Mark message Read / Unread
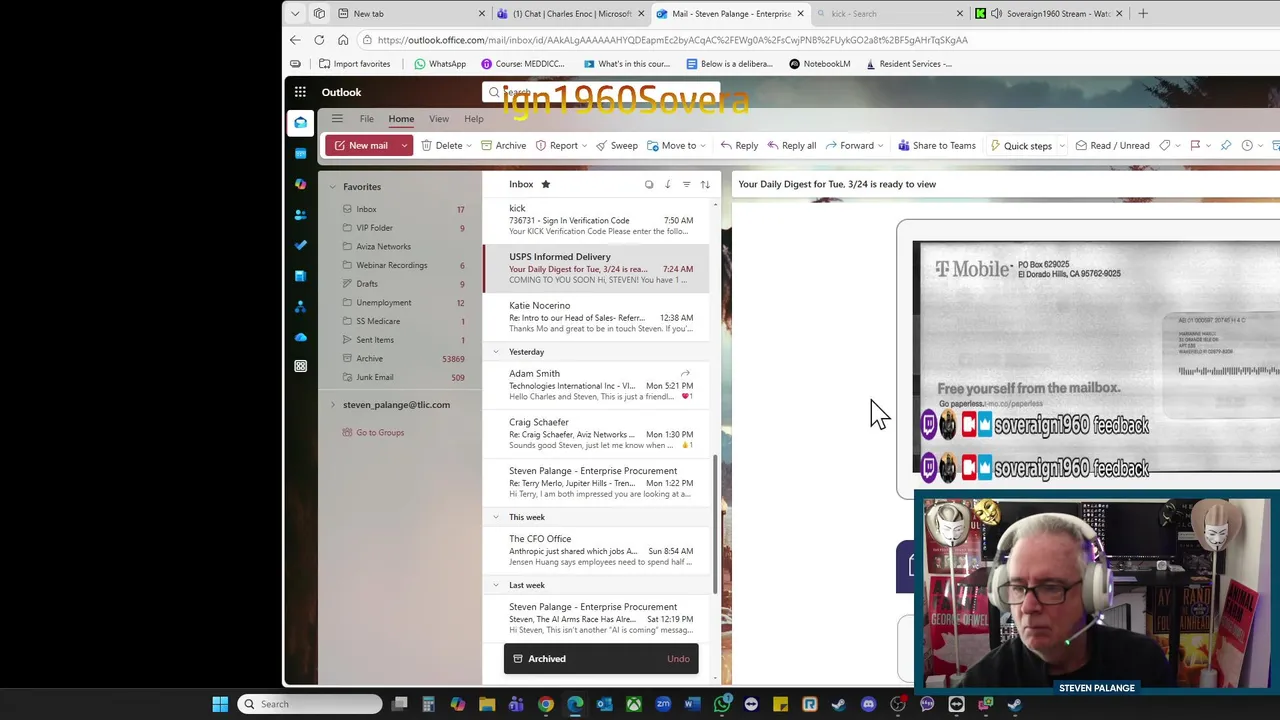The image size is (1280, 720). pos(1112,145)
